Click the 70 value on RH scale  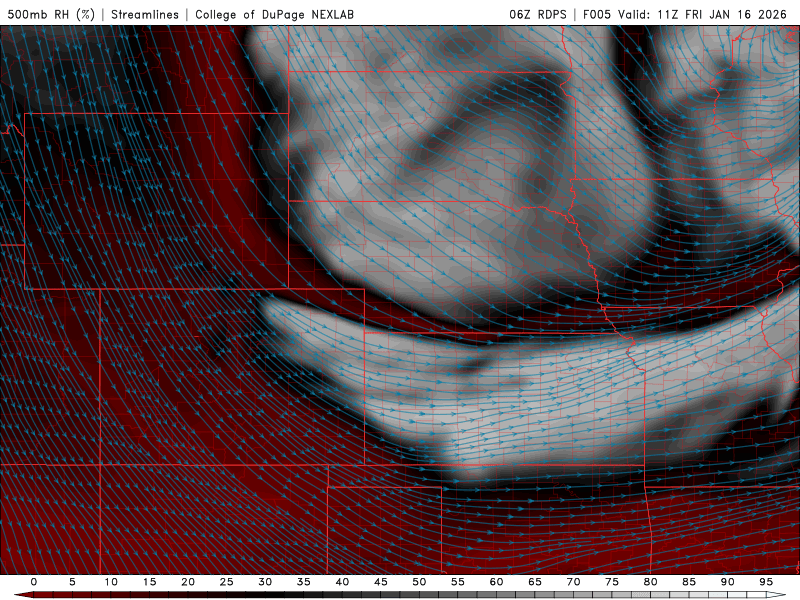click(573, 582)
